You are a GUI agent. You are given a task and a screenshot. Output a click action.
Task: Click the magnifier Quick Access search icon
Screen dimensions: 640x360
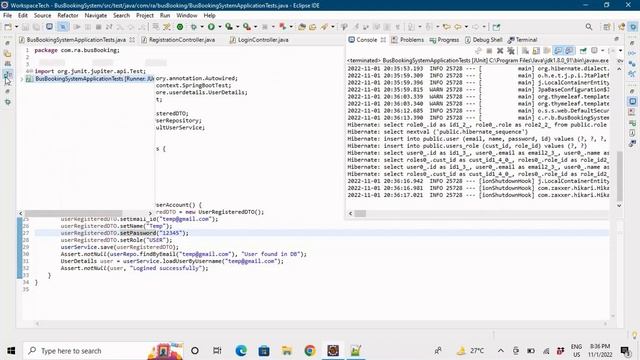(x=589, y=27)
